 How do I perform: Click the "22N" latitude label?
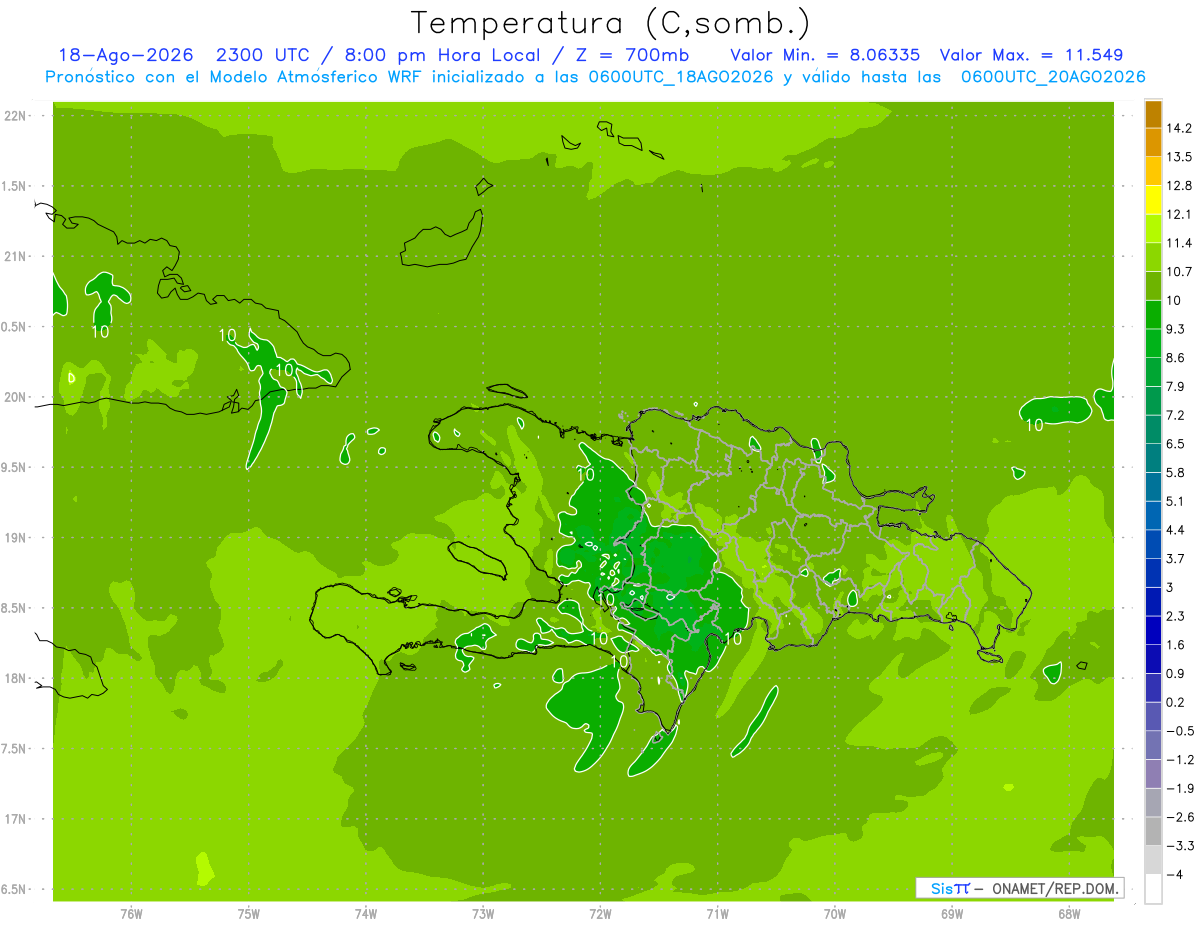click(16, 116)
